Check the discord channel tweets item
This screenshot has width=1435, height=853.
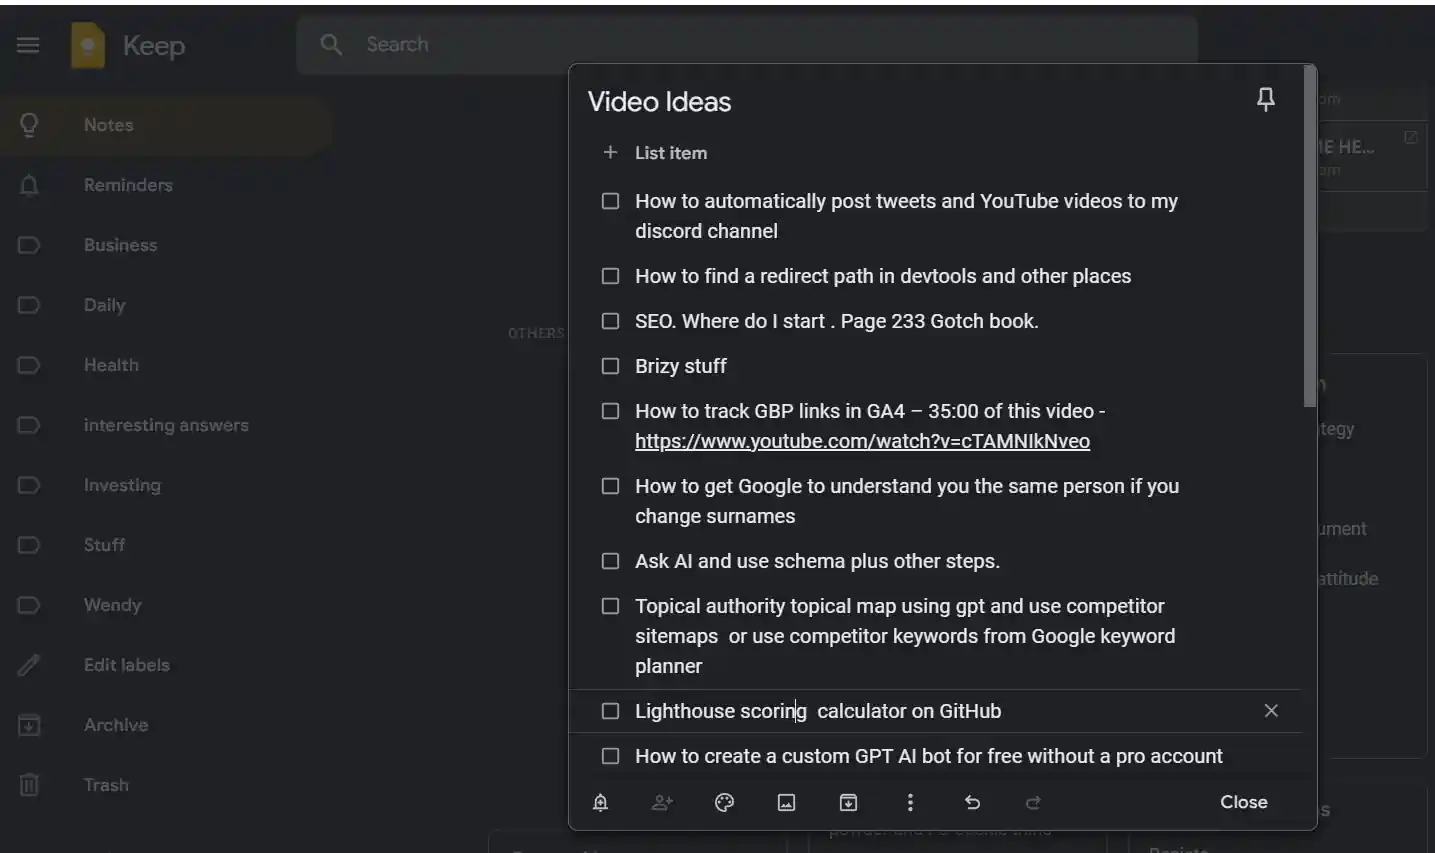tap(610, 201)
